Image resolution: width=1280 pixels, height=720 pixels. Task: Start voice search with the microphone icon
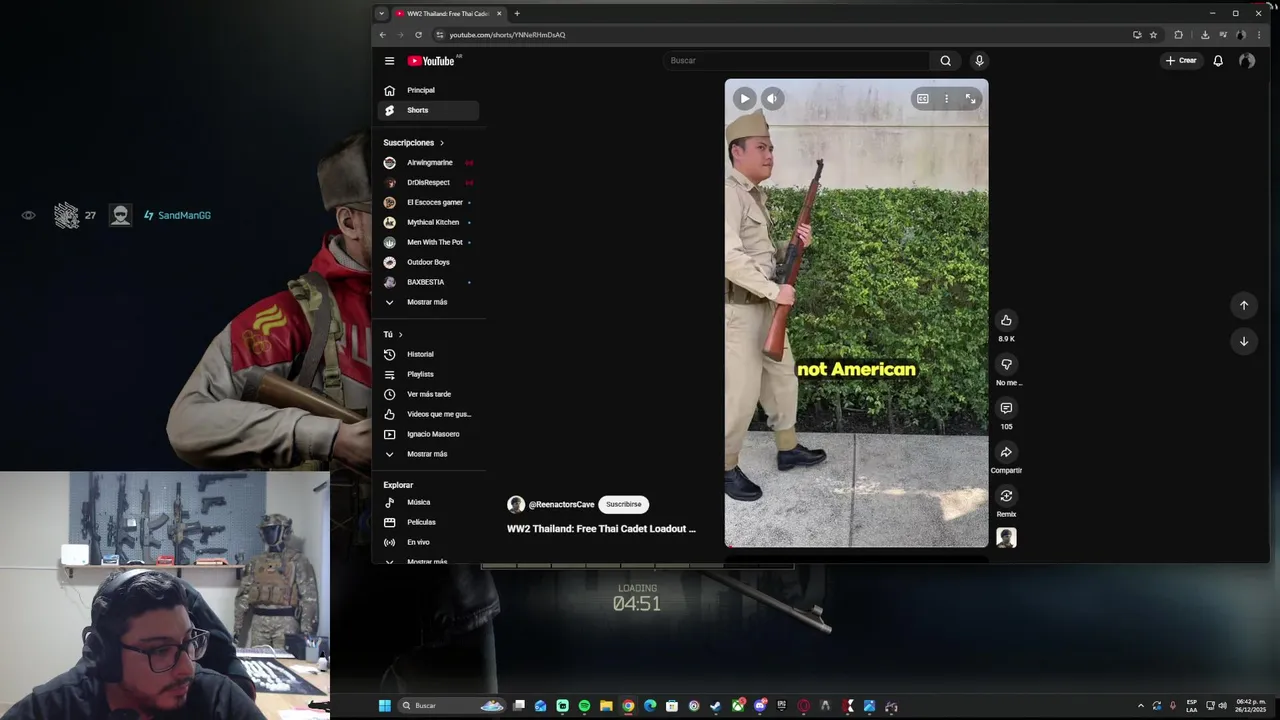click(x=979, y=61)
